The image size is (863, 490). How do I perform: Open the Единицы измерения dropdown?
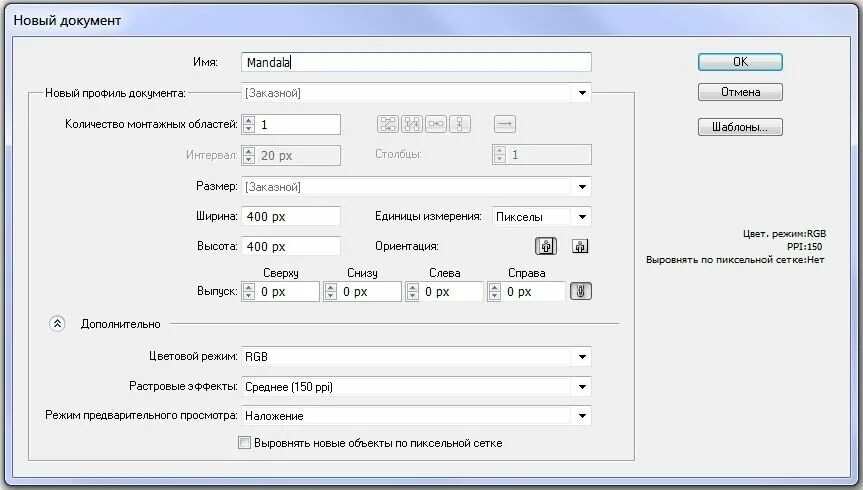point(542,216)
